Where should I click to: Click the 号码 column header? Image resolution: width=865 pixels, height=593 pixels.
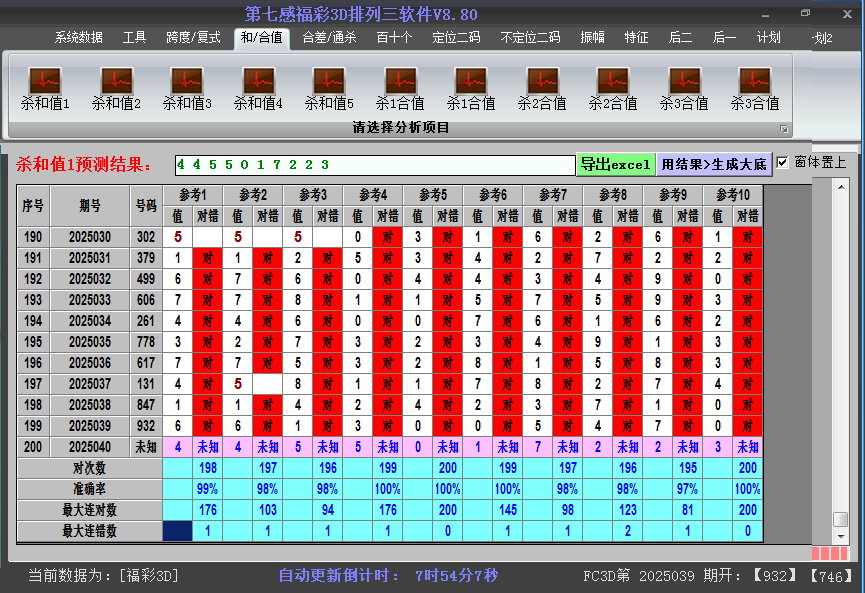(x=146, y=206)
